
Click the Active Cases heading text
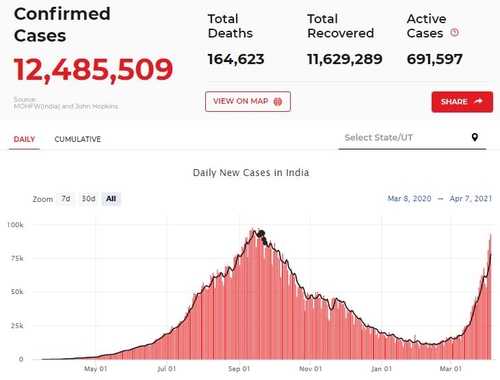[426, 26]
